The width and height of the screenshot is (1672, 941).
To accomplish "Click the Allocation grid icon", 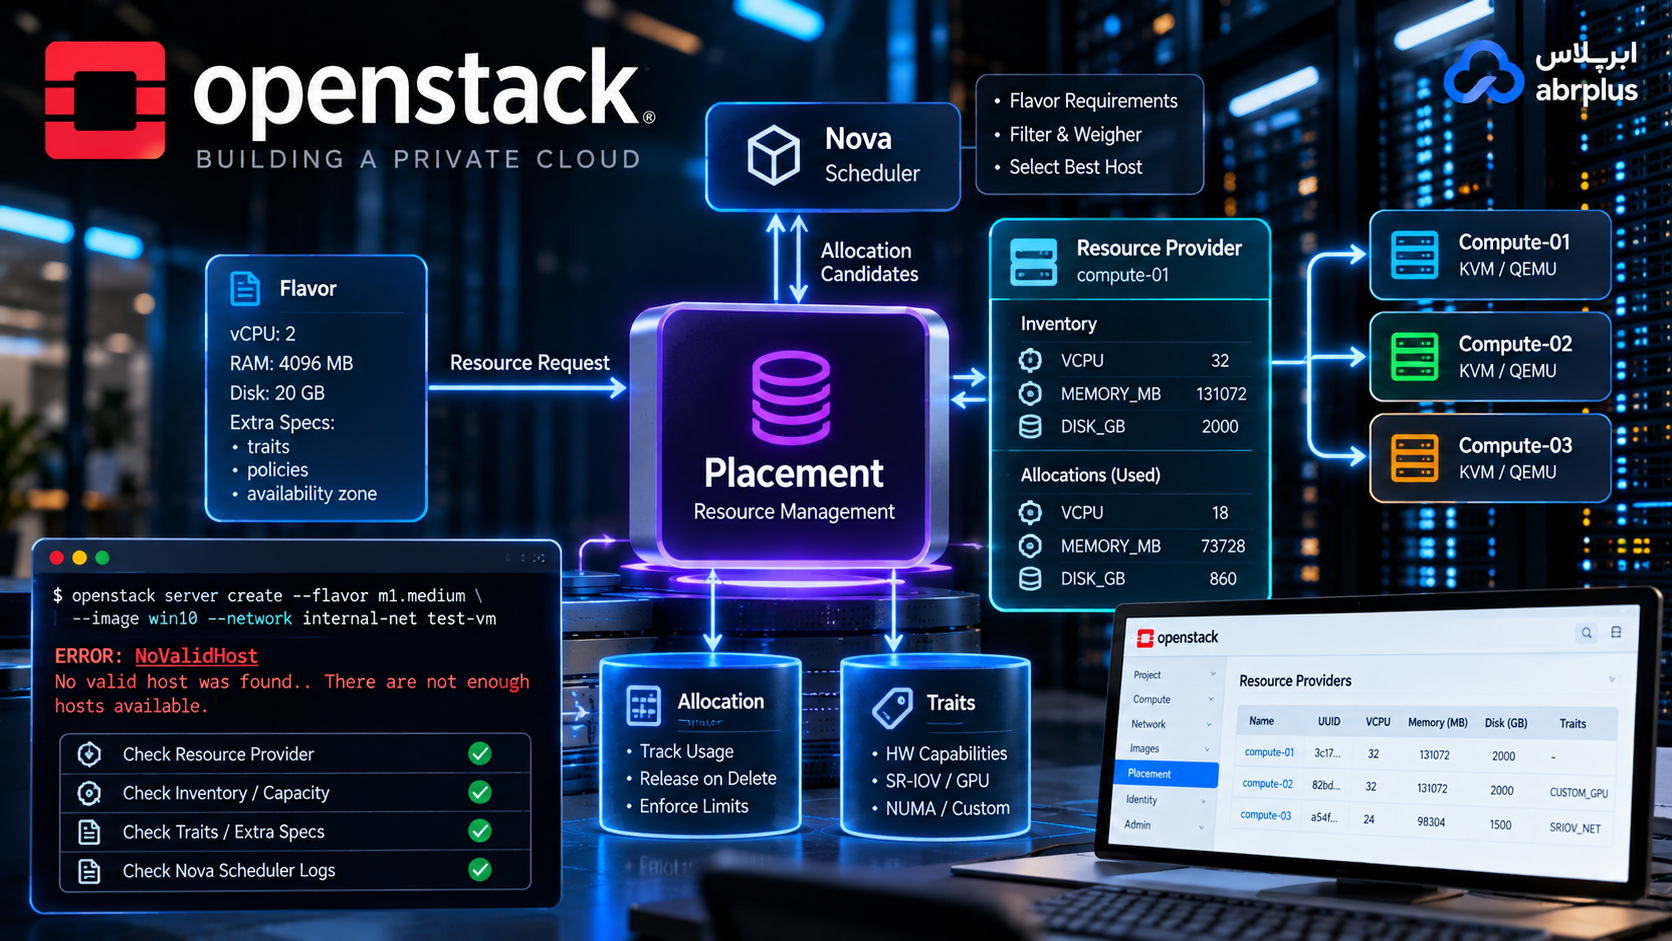I will (643, 705).
